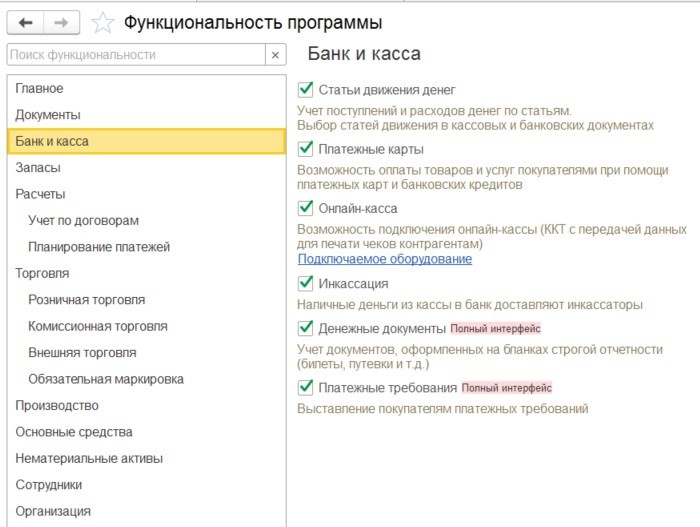The width and height of the screenshot is (700, 527).
Task: Open the 'Торговля' section
Action: tap(146, 273)
